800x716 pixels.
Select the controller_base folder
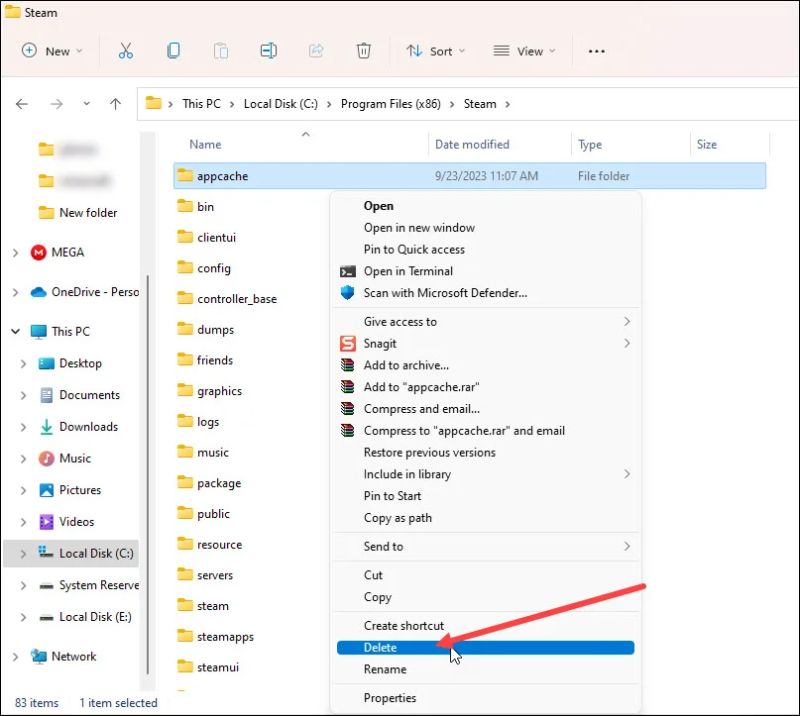click(x=237, y=299)
